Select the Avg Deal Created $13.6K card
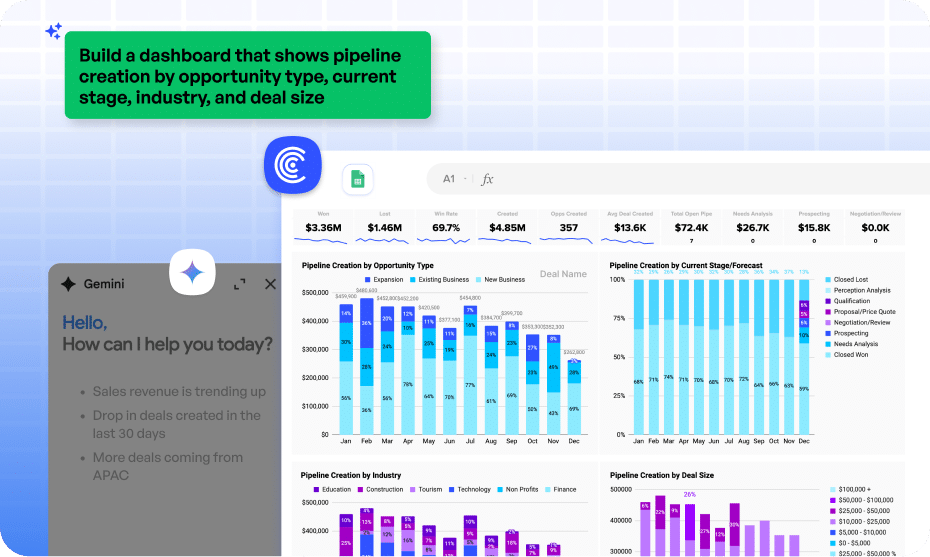This screenshot has width=930, height=557. click(630, 227)
